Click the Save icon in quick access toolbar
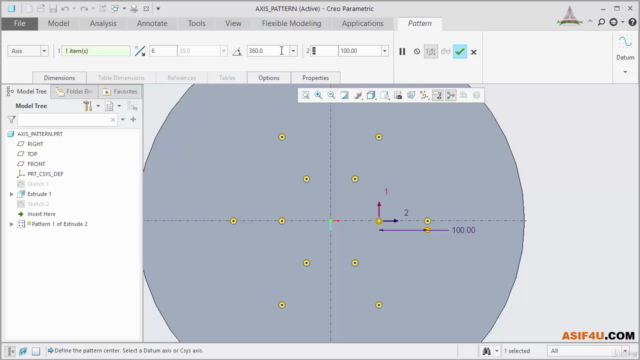The image size is (640, 360). click(x=53, y=9)
